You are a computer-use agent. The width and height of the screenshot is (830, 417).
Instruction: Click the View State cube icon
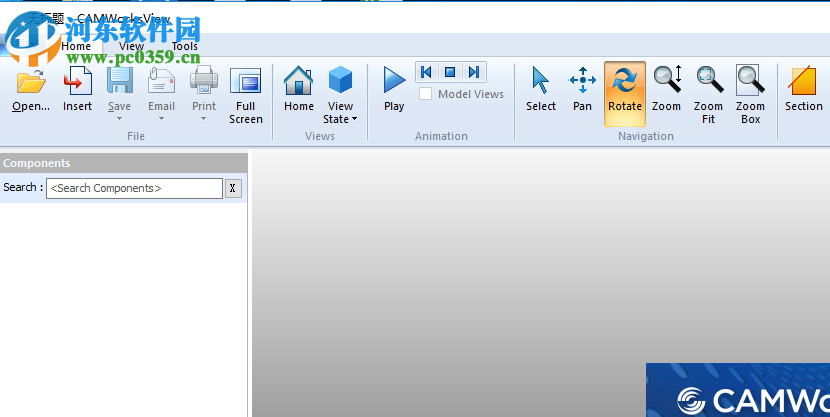point(340,80)
